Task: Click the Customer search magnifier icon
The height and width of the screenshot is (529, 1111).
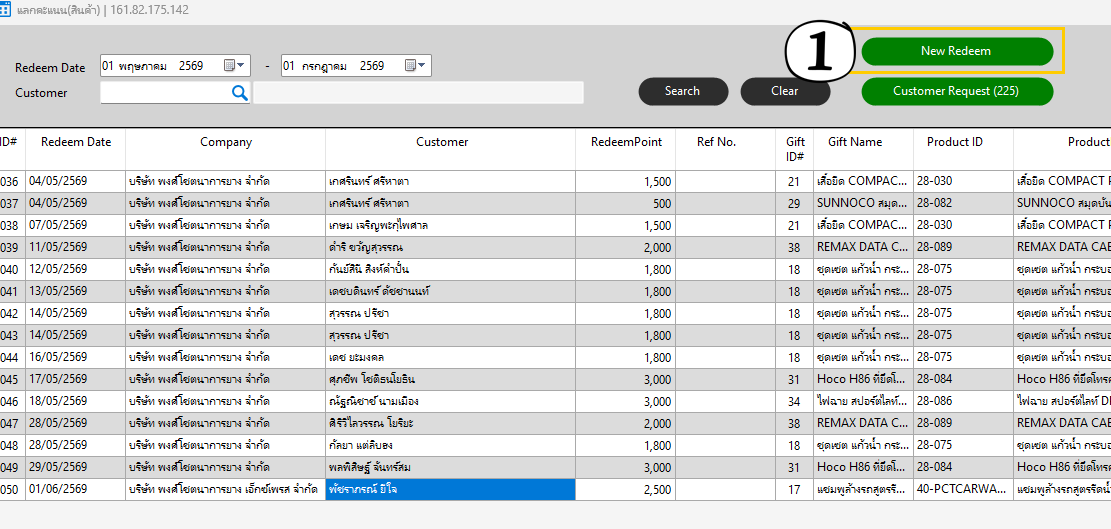Action: tap(239, 92)
